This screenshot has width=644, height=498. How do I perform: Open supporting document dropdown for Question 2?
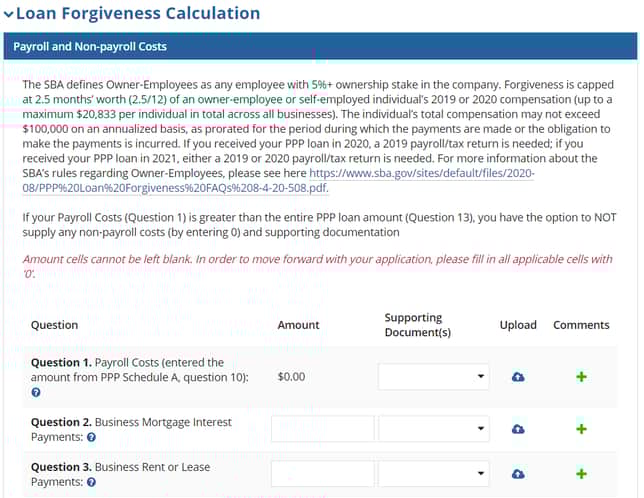[433, 429]
